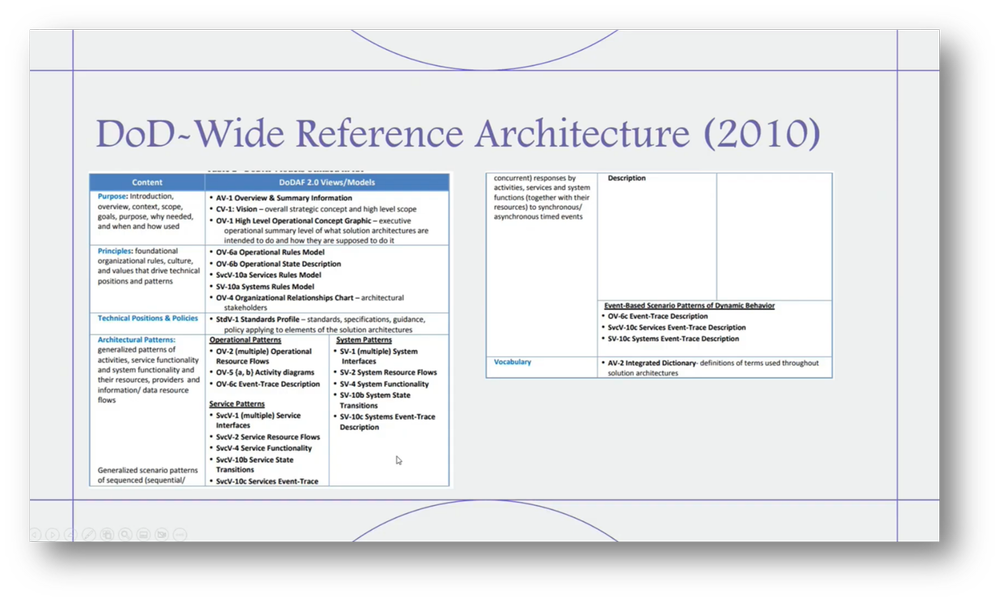Click SV-1 (multiple) System Interfaces
1000x602 pixels.
(x=378, y=356)
